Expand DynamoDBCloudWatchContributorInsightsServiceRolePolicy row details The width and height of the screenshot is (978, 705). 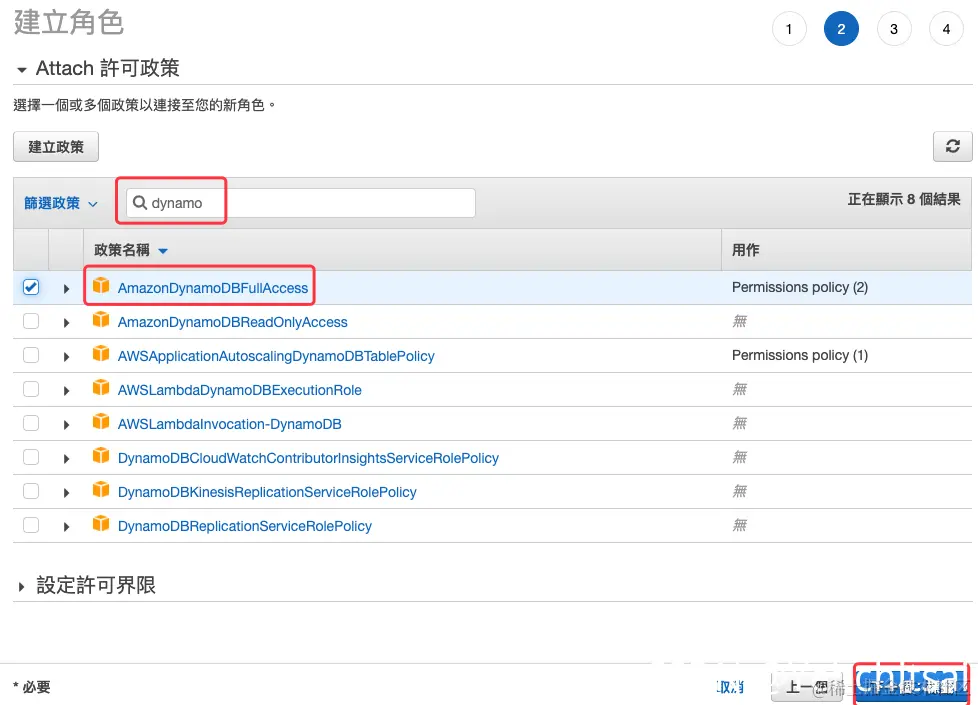66,459
